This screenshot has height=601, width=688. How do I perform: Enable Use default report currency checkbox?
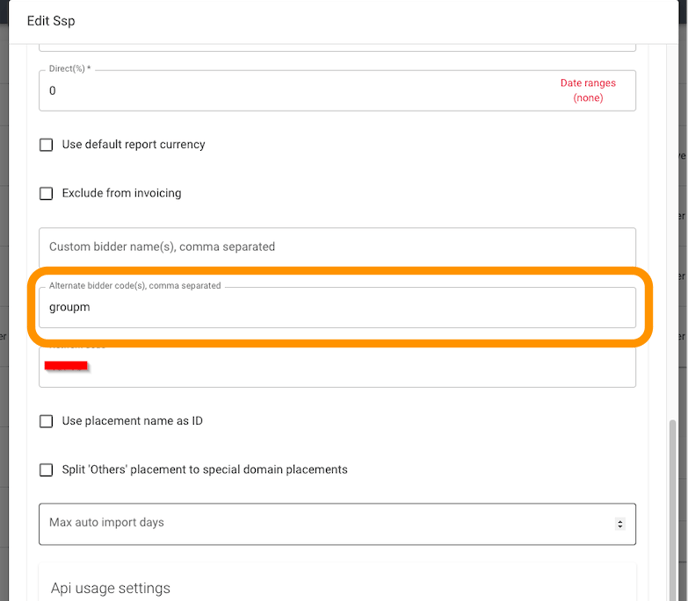(46, 145)
